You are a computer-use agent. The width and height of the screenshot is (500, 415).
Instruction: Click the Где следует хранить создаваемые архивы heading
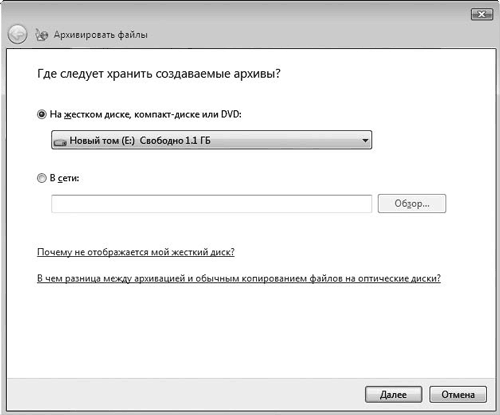pos(159,73)
